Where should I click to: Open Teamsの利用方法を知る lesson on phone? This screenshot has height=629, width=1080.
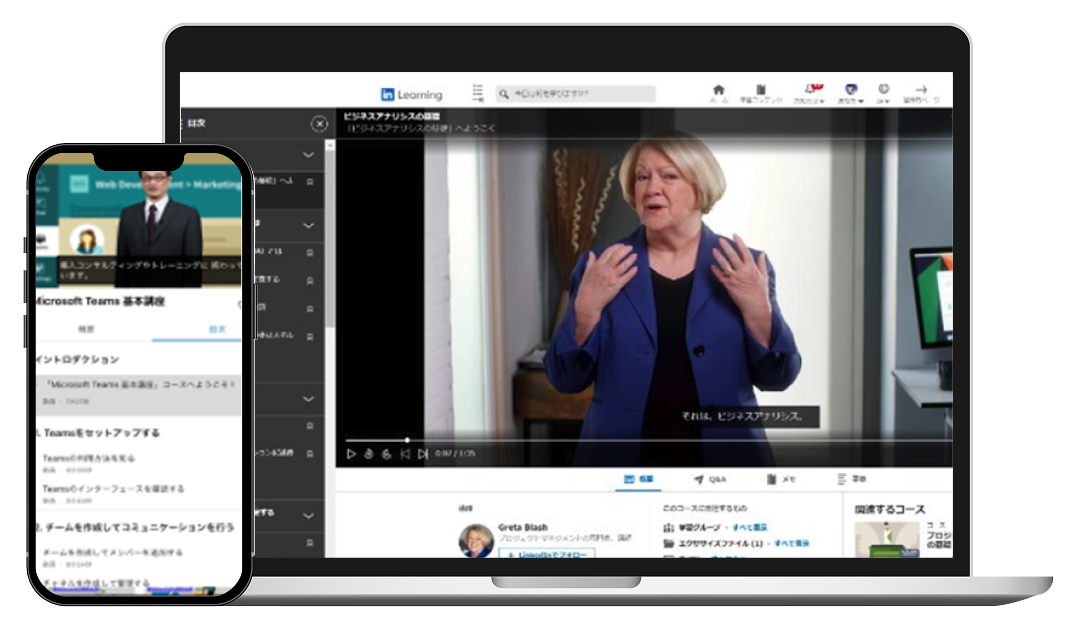tap(88, 458)
